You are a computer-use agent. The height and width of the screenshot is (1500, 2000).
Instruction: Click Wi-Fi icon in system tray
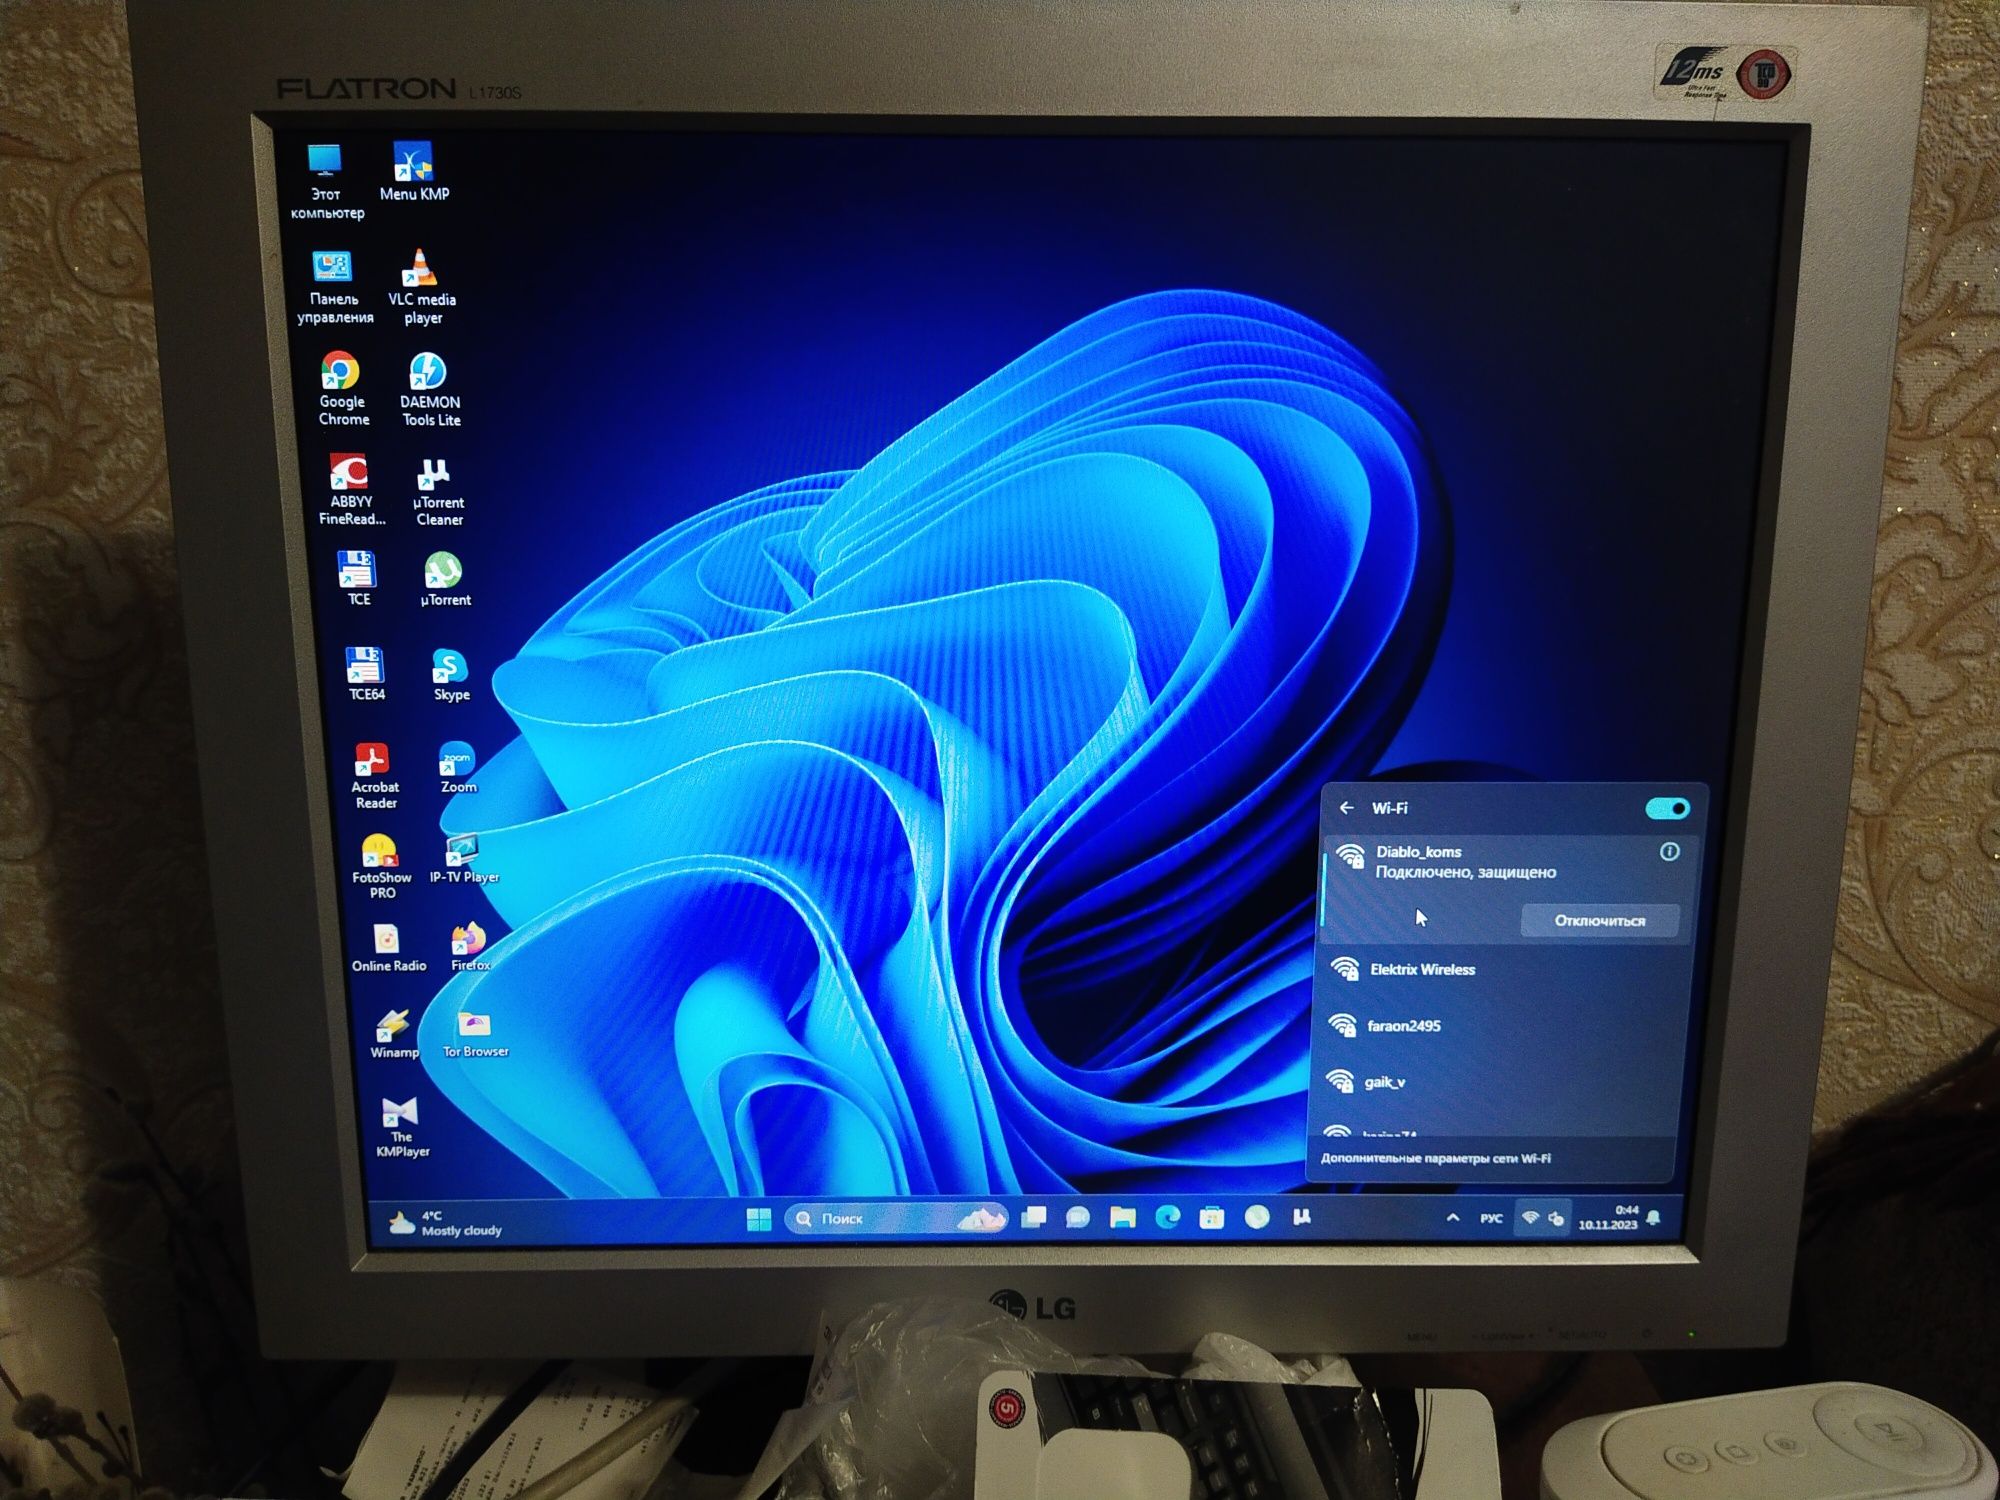coord(1530,1217)
